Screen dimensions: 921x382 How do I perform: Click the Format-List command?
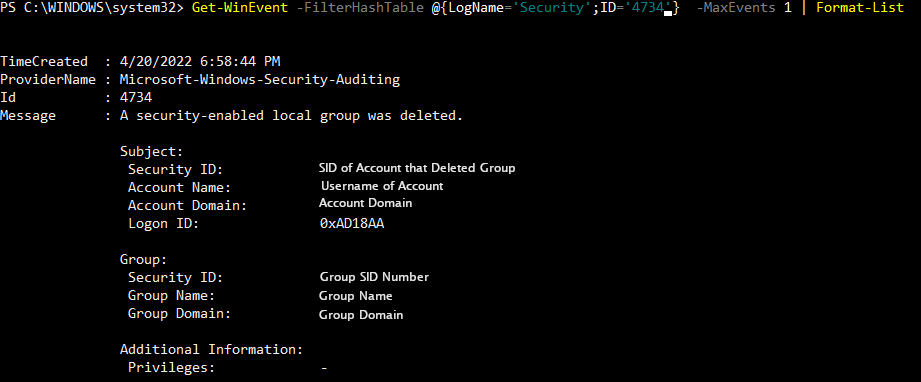click(859, 8)
